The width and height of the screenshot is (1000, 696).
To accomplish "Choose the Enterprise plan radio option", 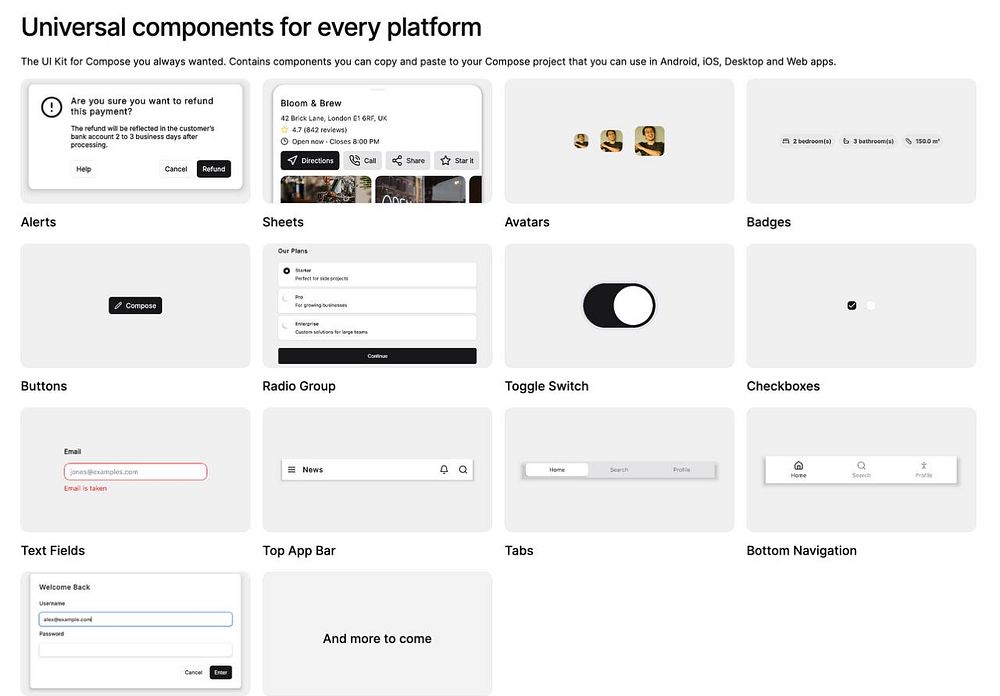I will coord(377,328).
